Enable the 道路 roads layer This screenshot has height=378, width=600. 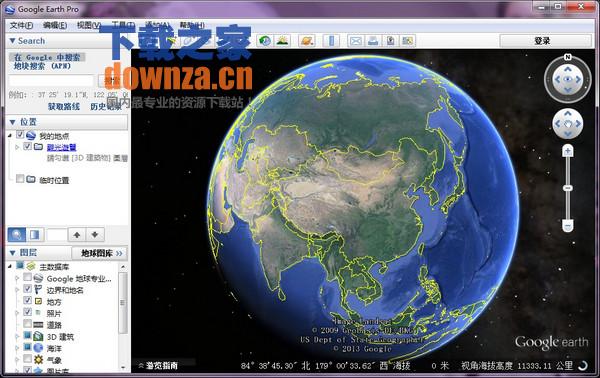coord(28,324)
